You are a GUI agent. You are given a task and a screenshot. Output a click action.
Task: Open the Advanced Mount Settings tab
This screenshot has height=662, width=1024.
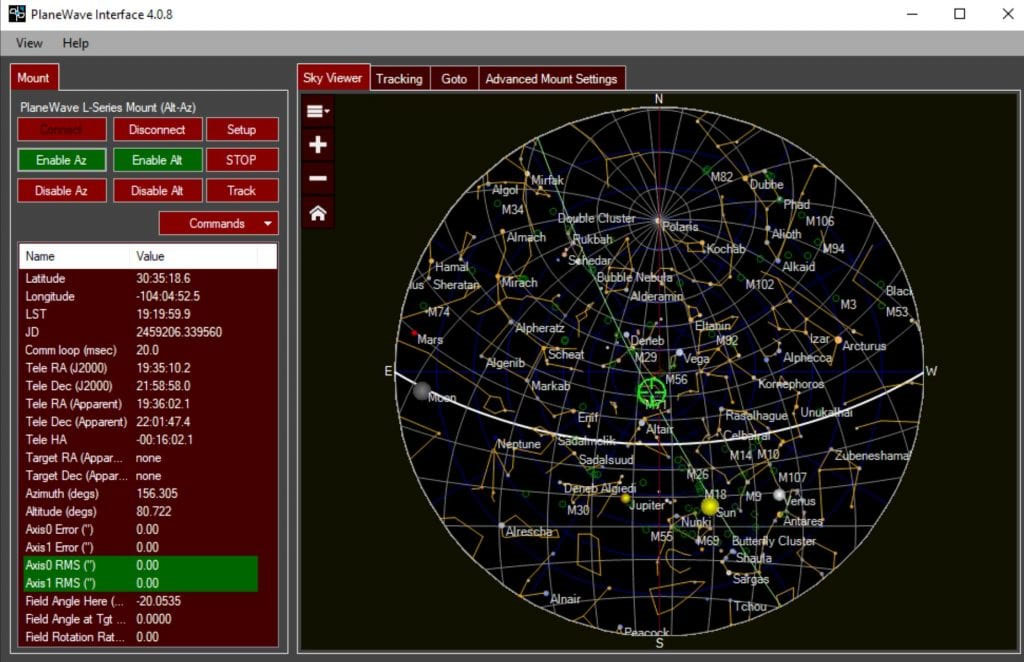tap(551, 79)
